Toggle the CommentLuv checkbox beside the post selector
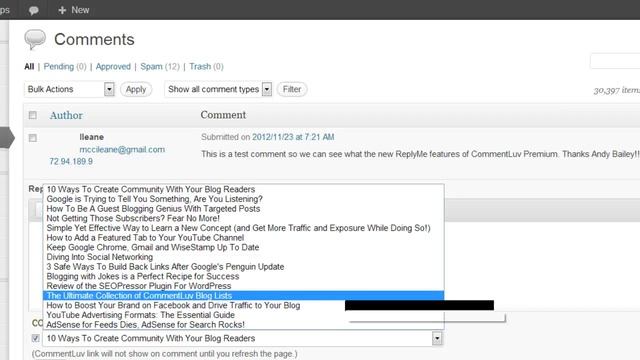Viewport: 640px width, 360px height. coord(36,338)
